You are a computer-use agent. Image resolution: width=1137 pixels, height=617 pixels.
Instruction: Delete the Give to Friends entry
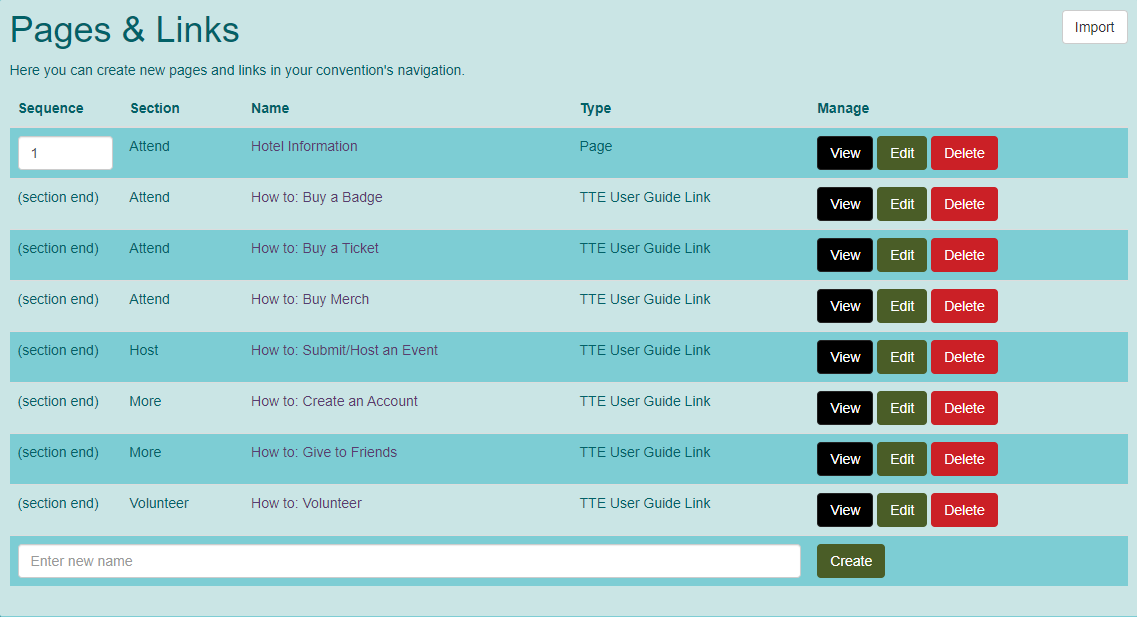coord(964,459)
